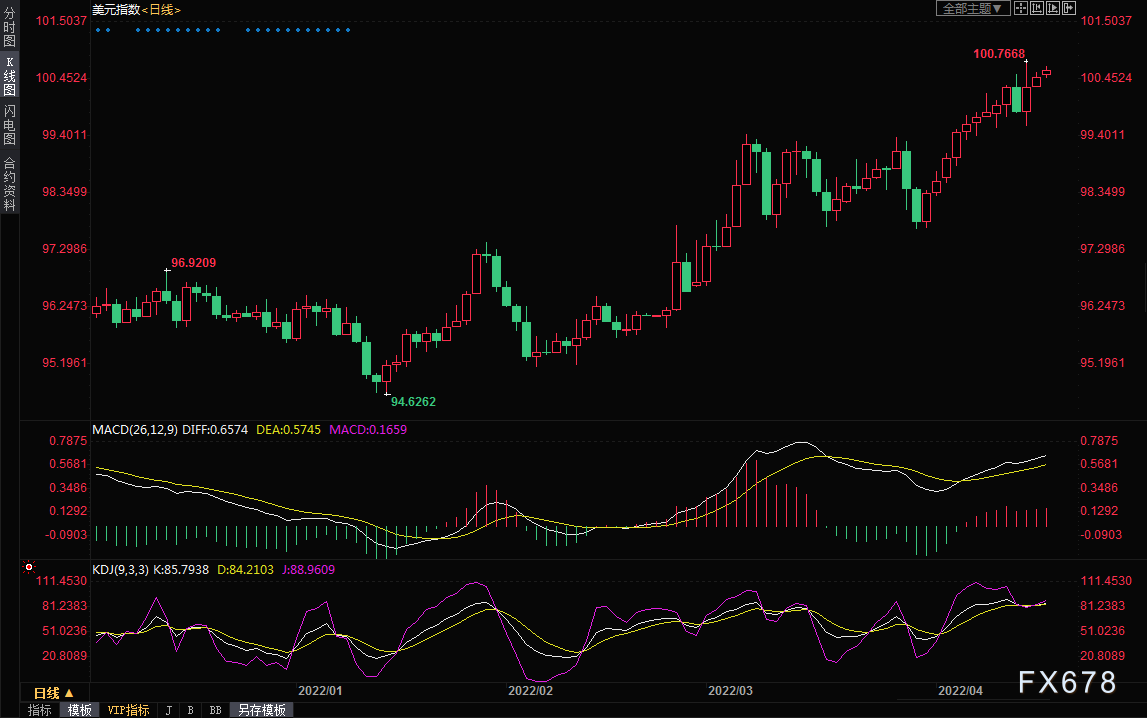Click the K:85.7938 value

(181, 570)
